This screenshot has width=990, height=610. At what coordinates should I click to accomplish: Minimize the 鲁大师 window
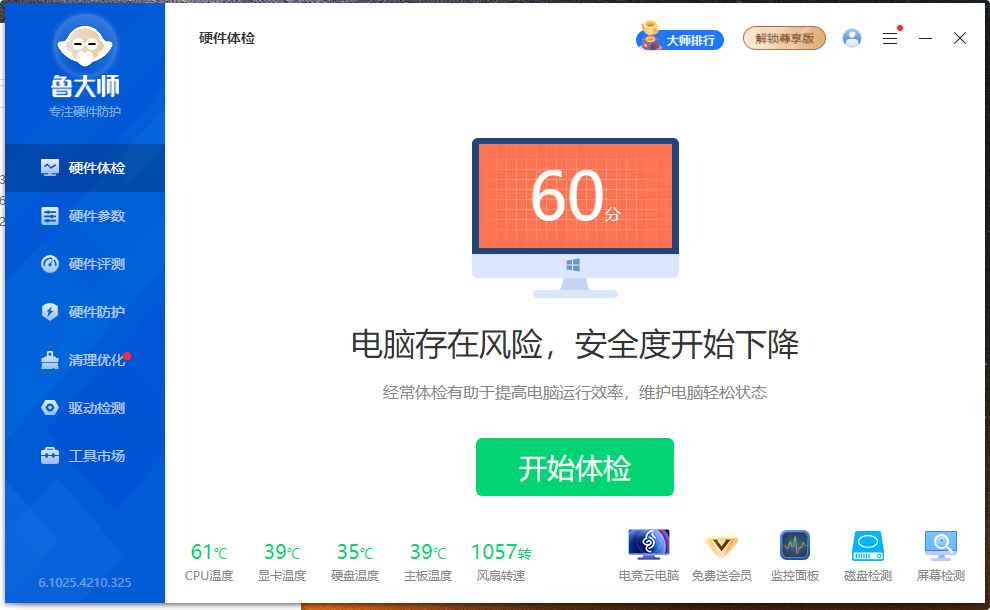(925, 39)
